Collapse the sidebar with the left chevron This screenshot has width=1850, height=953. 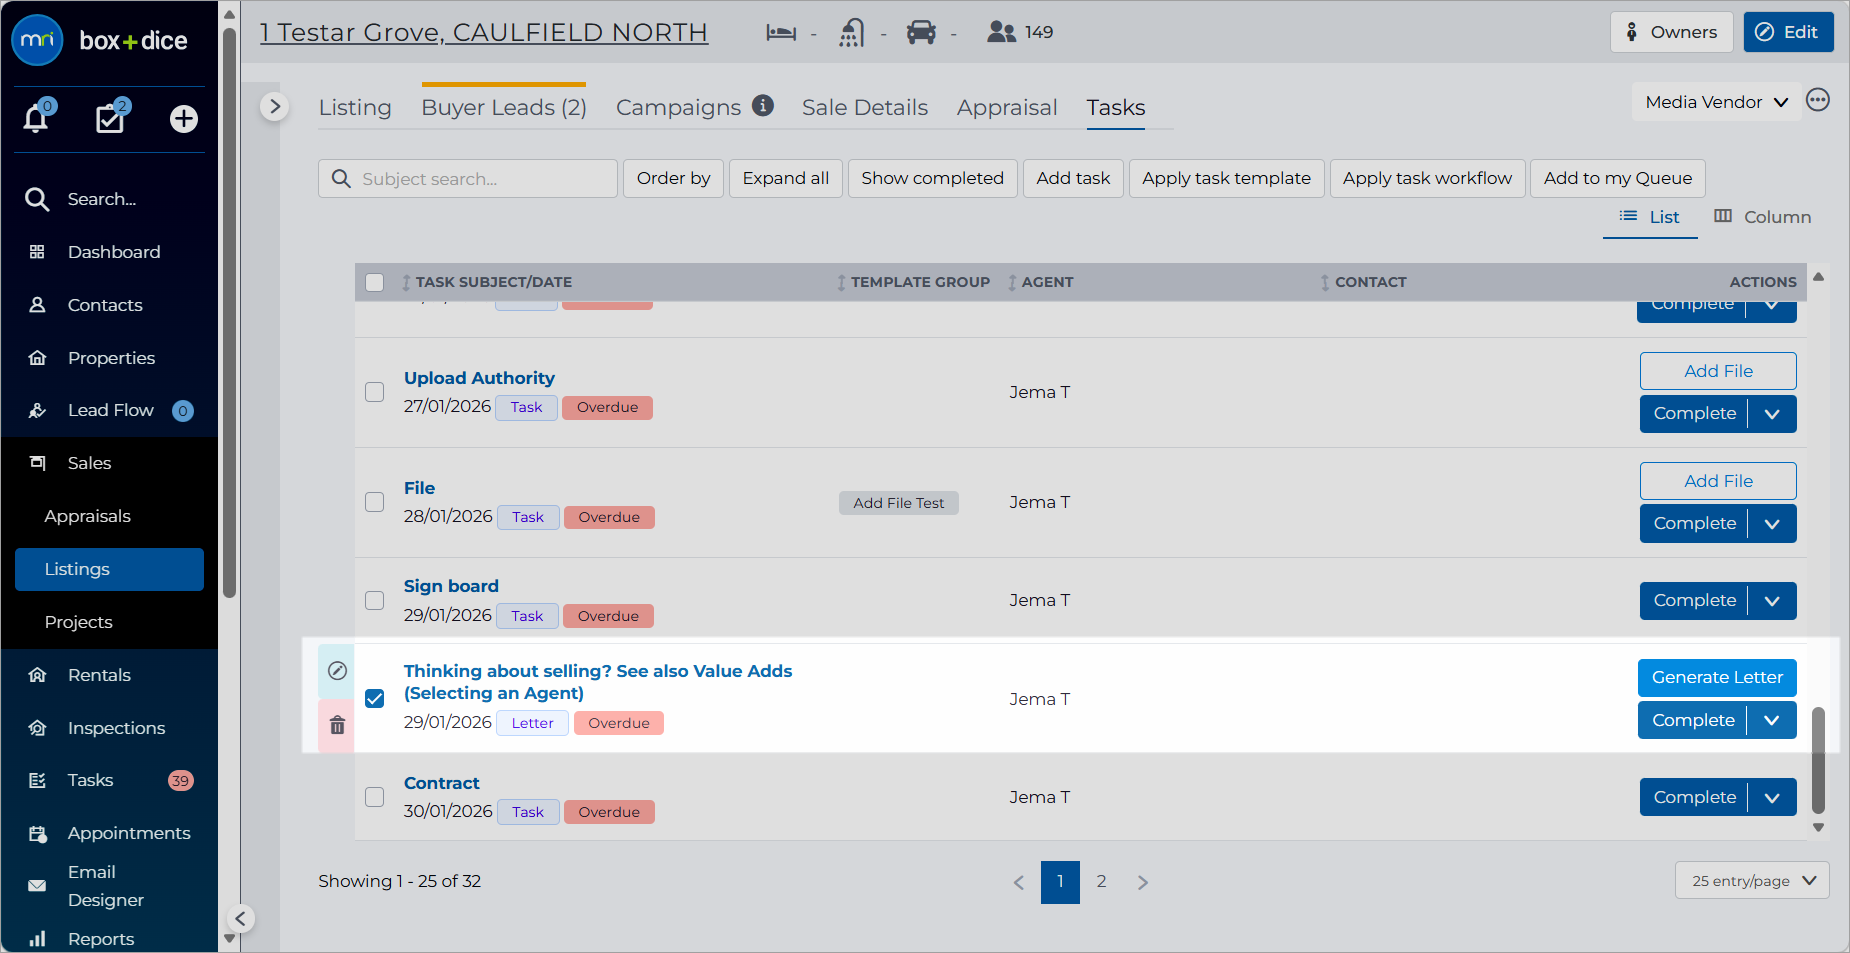240,919
